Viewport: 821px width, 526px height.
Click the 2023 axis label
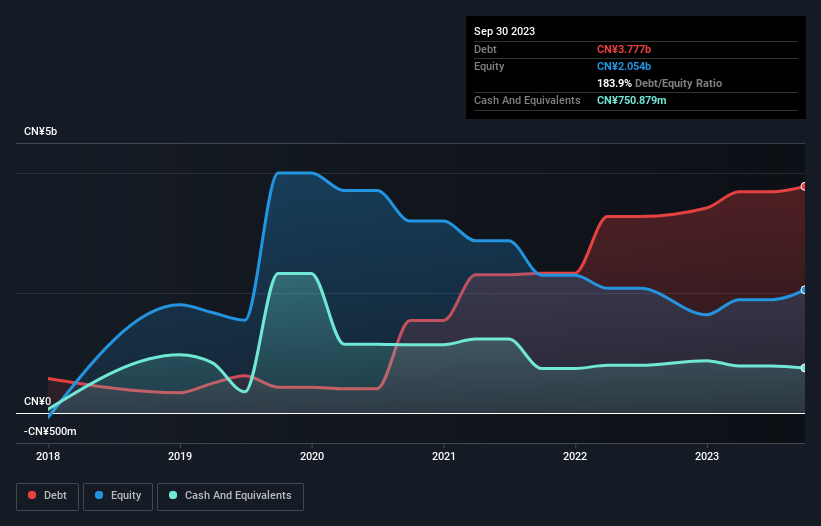707,456
